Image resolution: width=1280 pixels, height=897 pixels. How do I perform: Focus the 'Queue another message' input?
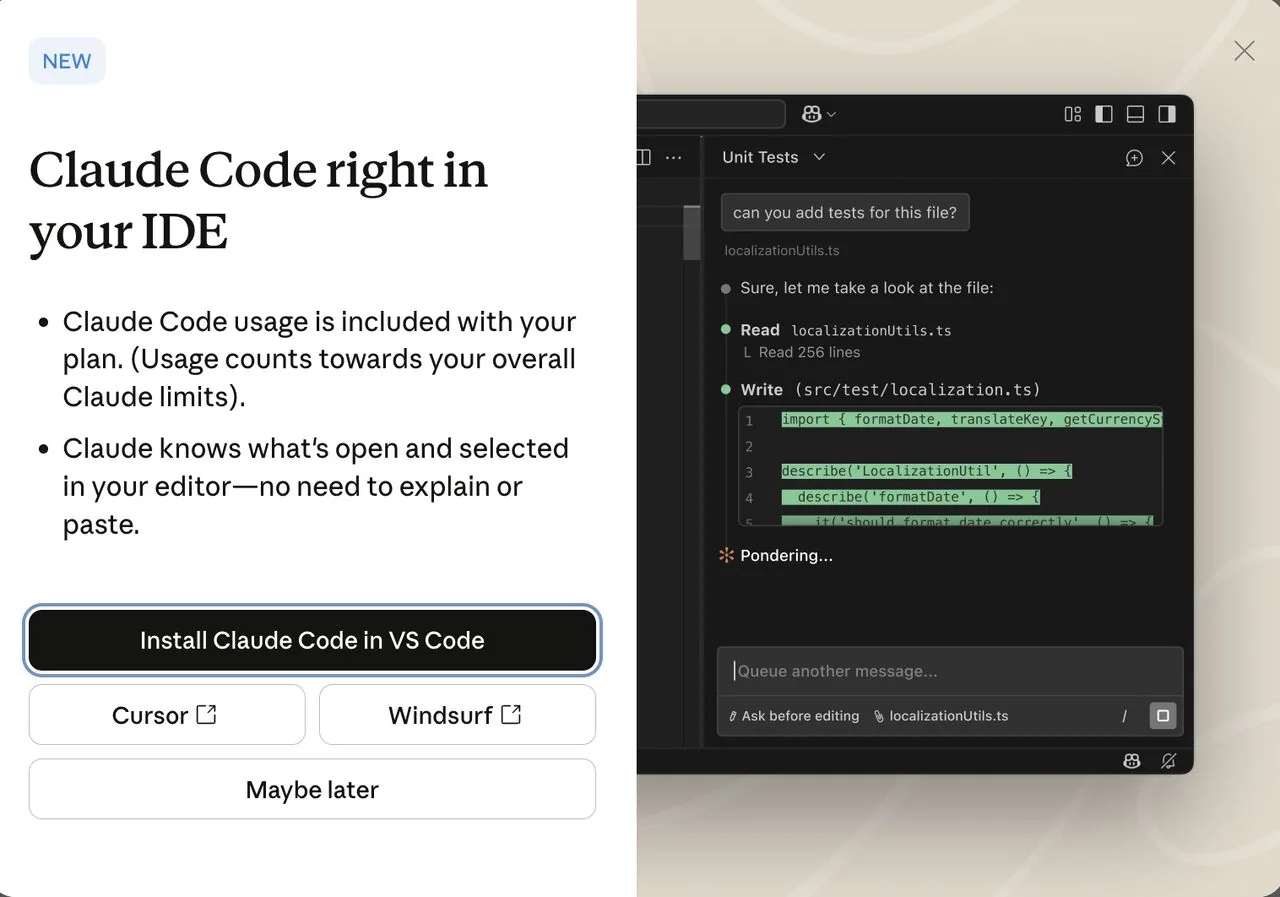(x=950, y=671)
